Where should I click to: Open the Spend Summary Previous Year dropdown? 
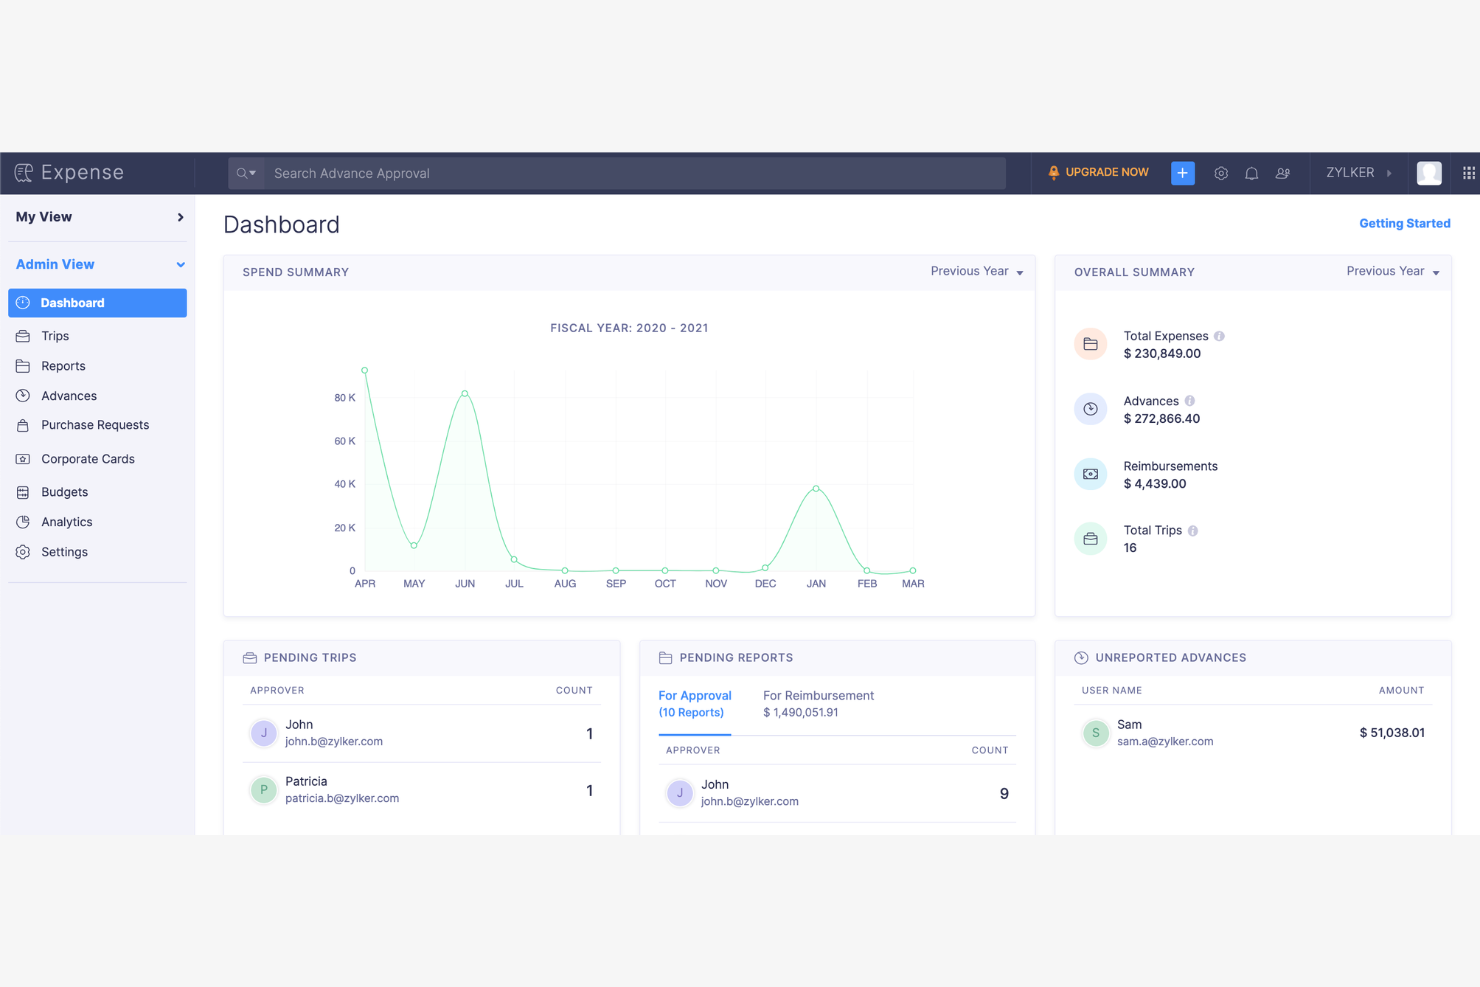pyautogui.click(x=976, y=271)
